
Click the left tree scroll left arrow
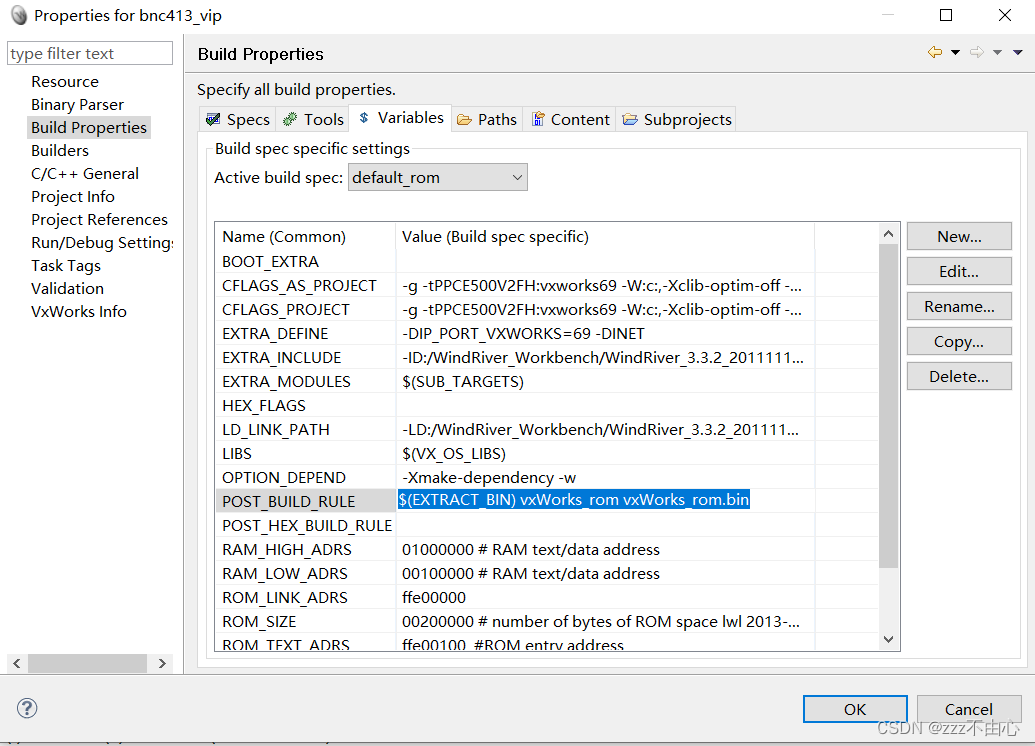[17, 663]
